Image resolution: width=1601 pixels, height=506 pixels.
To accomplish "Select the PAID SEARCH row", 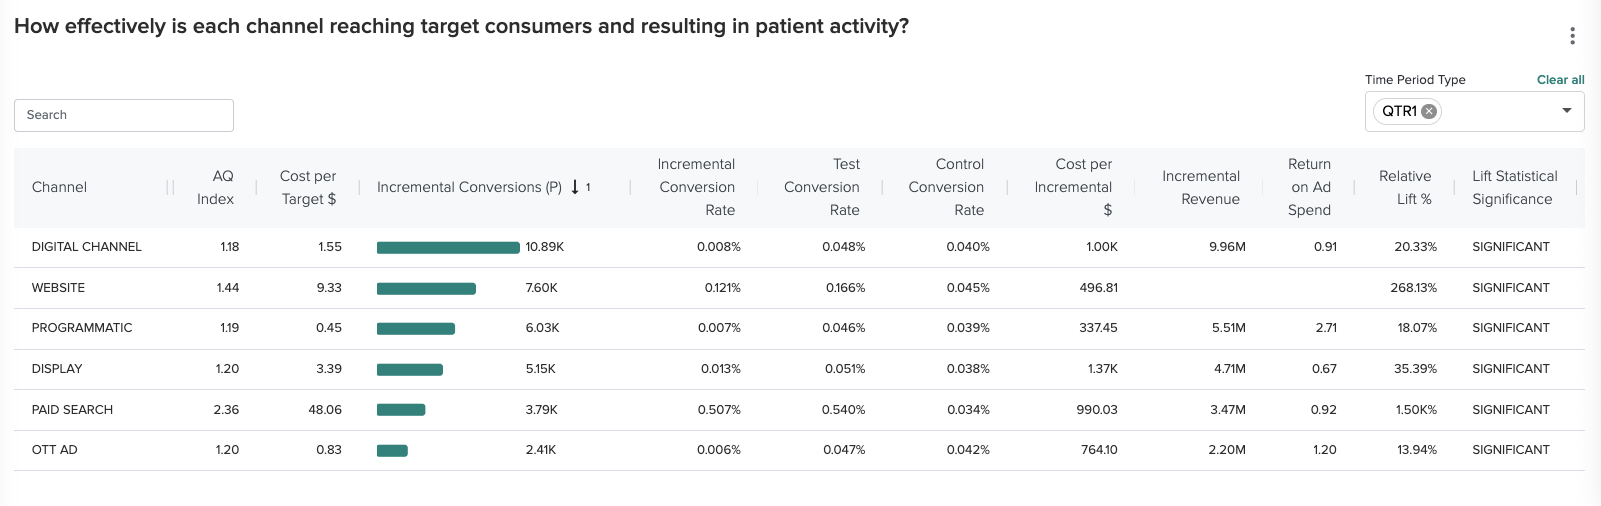I will coord(72,410).
